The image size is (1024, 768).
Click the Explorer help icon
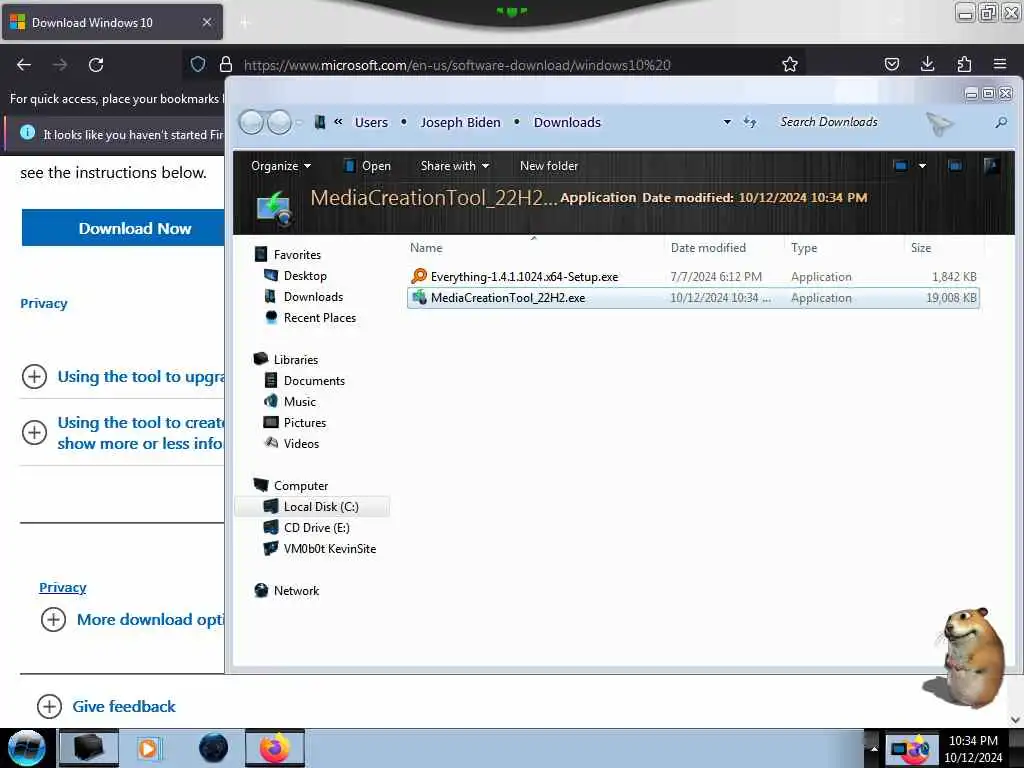point(991,166)
